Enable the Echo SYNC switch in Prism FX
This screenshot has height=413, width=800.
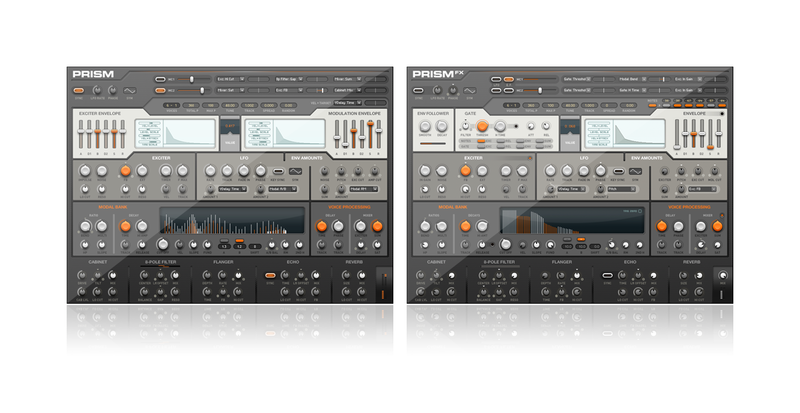pyautogui.click(x=607, y=276)
